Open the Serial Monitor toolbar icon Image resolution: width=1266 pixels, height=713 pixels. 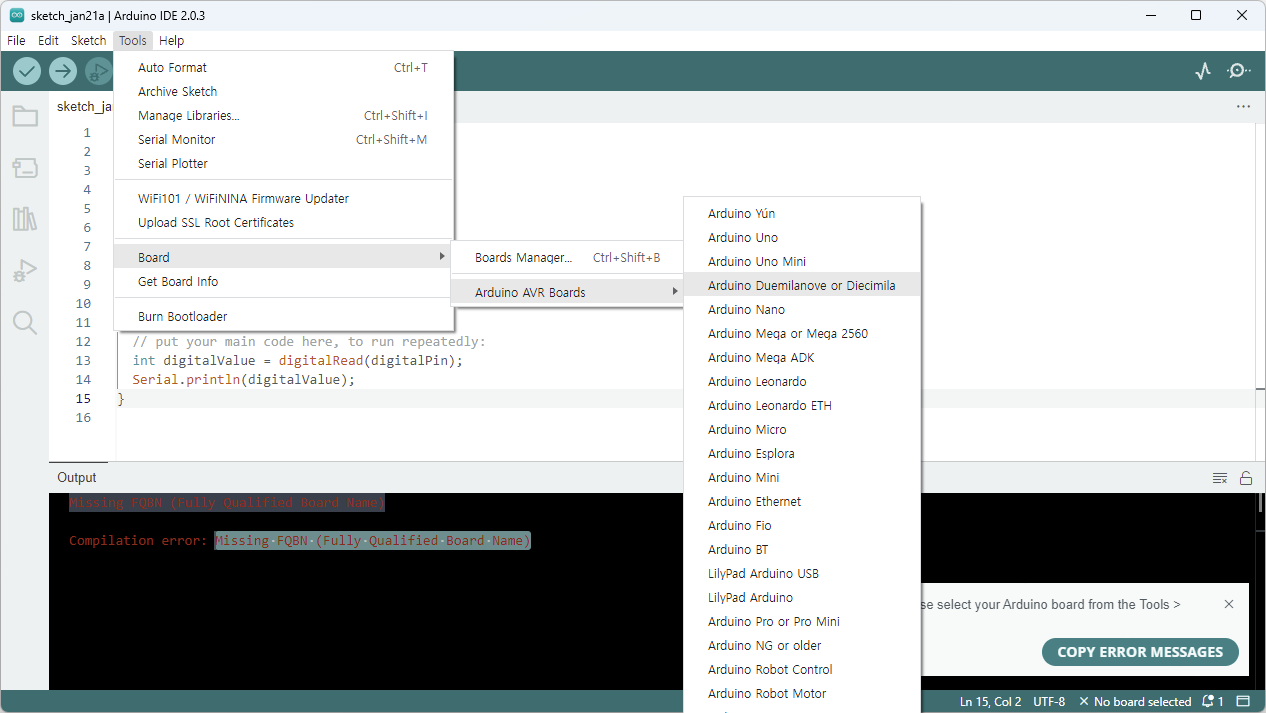[x=1239, y=71]
